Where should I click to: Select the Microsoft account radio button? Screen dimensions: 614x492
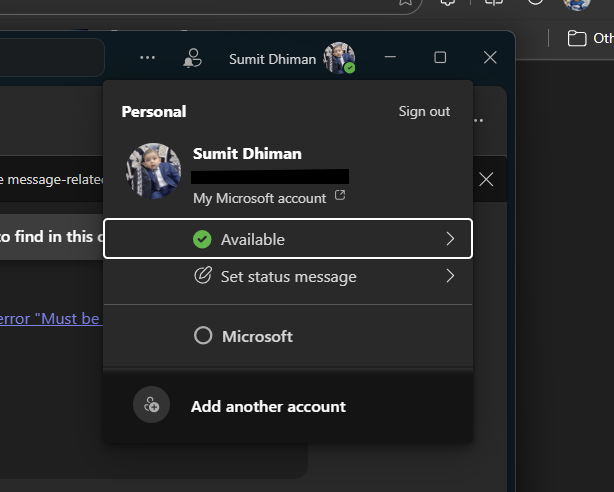click(x=203, y=336)
